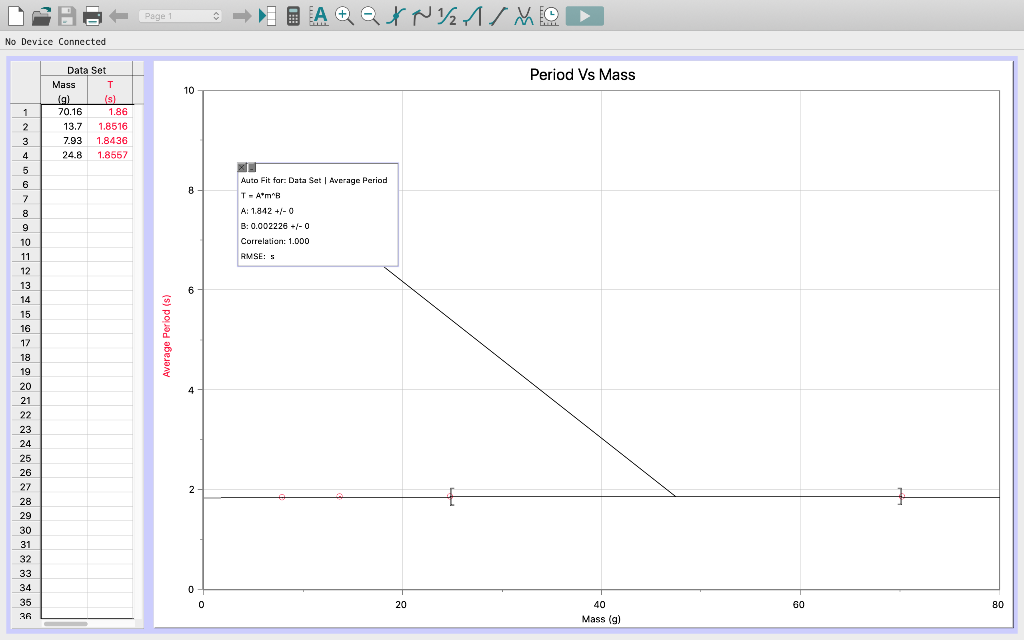Image resolution: width=1024 pixels, height=640 pixels.
Task: Create a new Logger Pro document
Action: [15, 15]
